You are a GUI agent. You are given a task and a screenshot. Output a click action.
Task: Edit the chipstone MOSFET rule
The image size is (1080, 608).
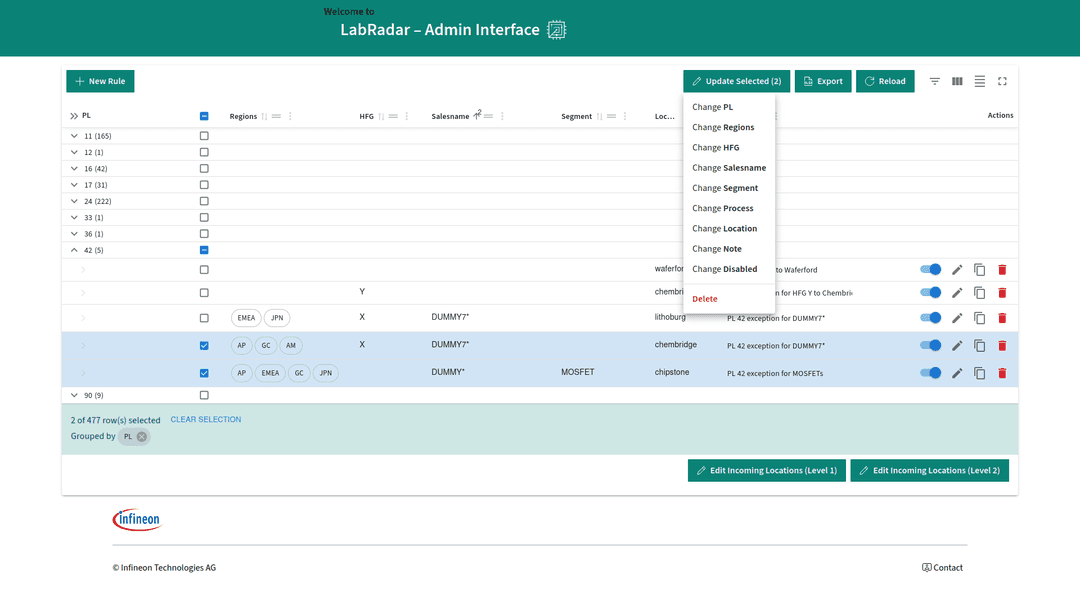[x=957, y=373]
